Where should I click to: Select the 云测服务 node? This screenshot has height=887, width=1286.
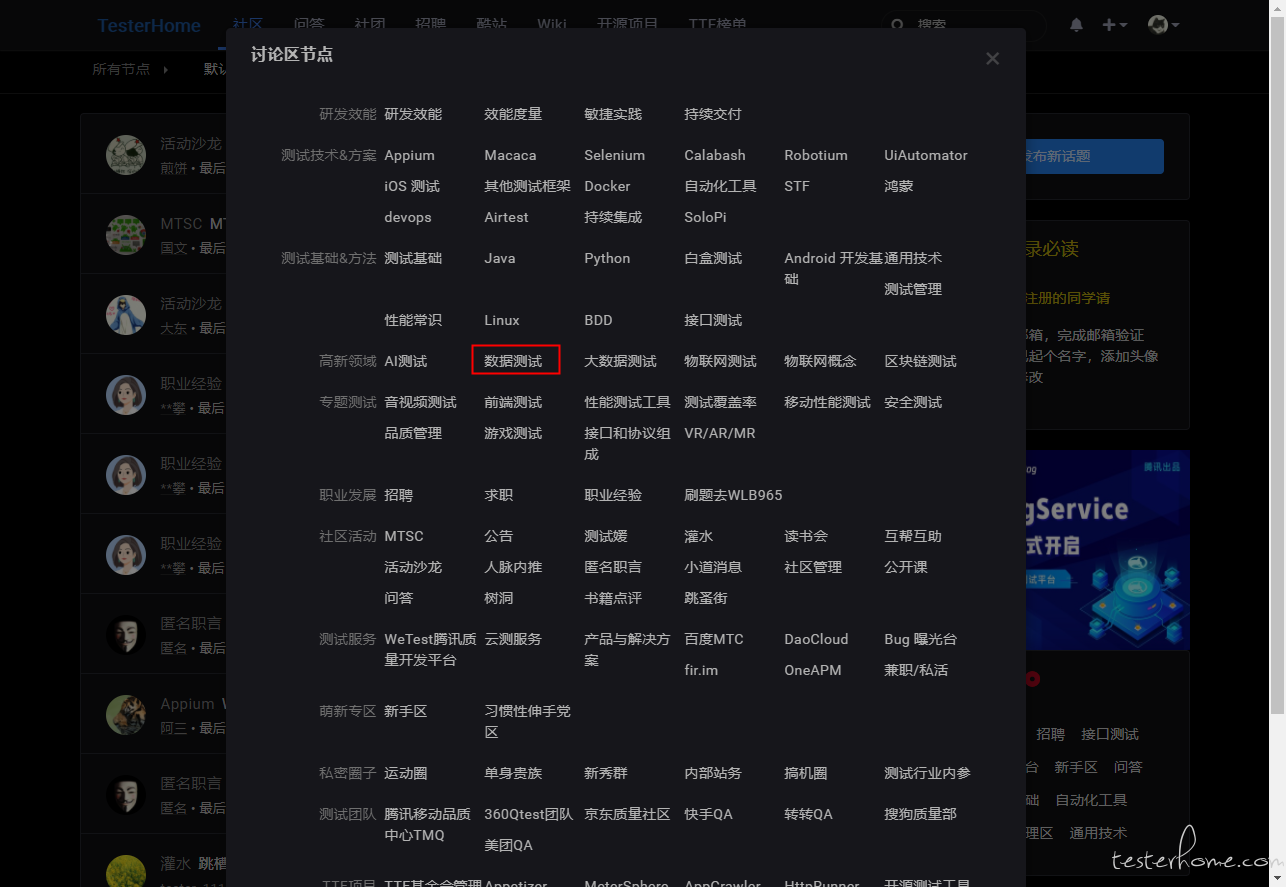point(513,639)
